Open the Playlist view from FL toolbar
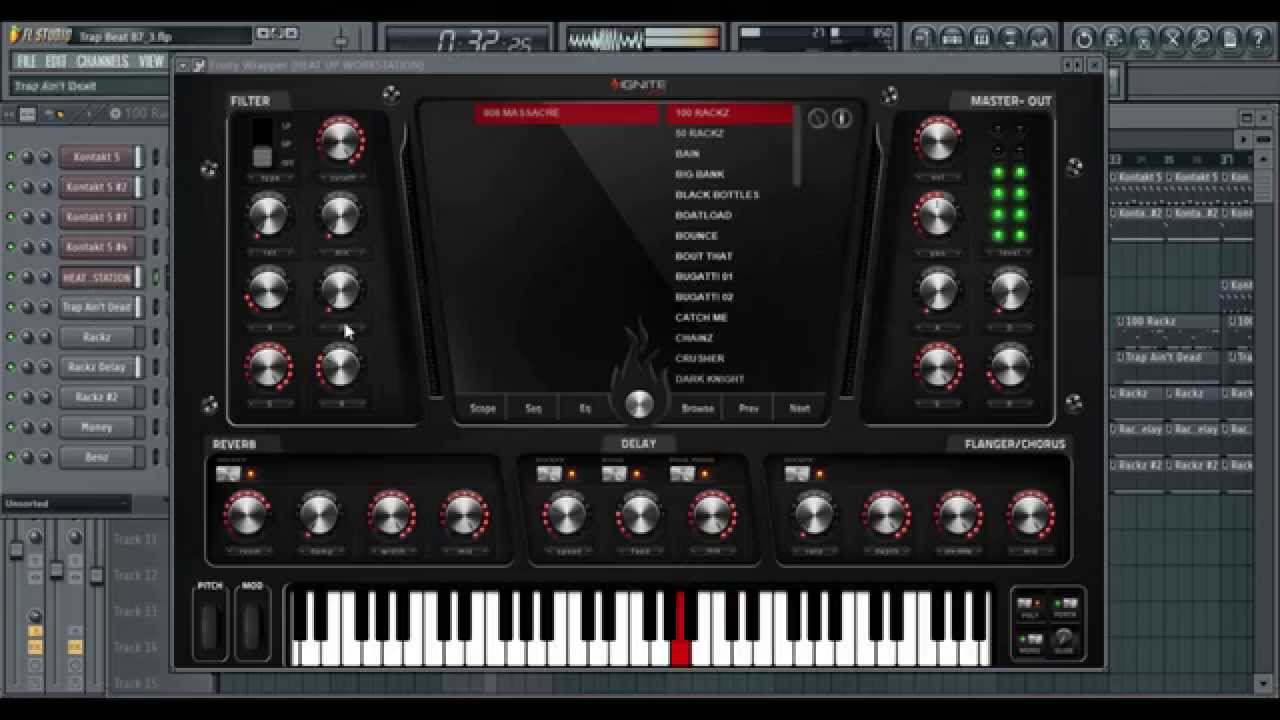This screenshot has width=1280, height=720. 922,39
